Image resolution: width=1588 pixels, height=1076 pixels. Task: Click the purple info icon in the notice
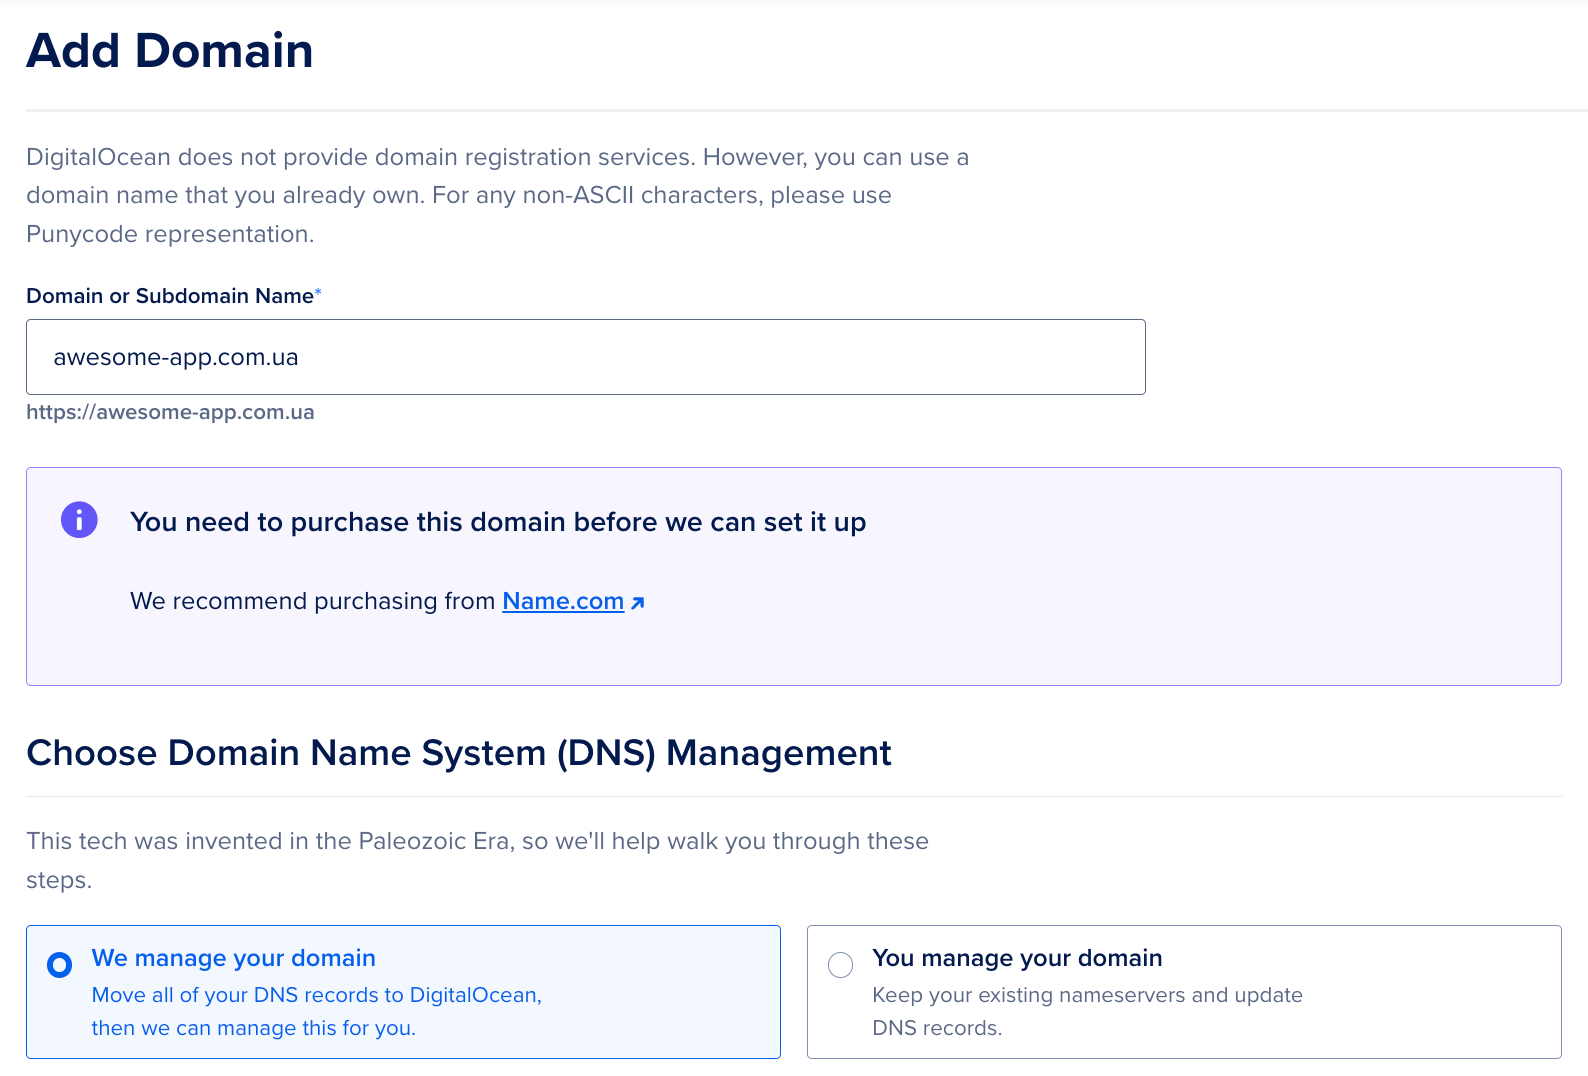point(79,520)
